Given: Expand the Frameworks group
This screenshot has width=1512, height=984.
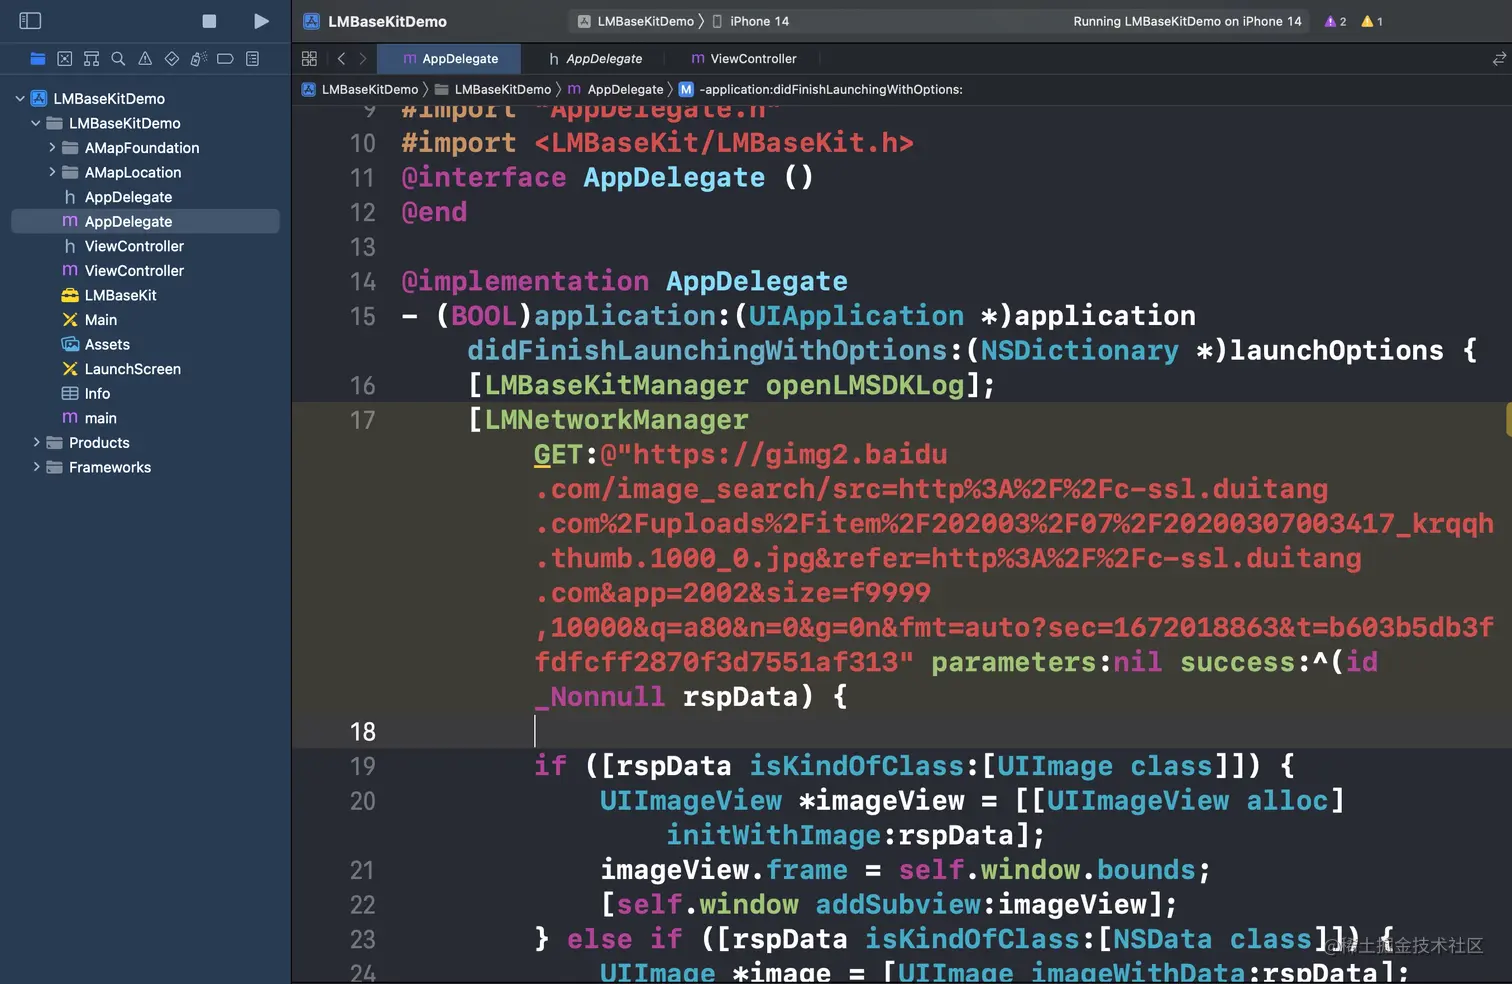Looking at the screenshot, I should [36, 467].
